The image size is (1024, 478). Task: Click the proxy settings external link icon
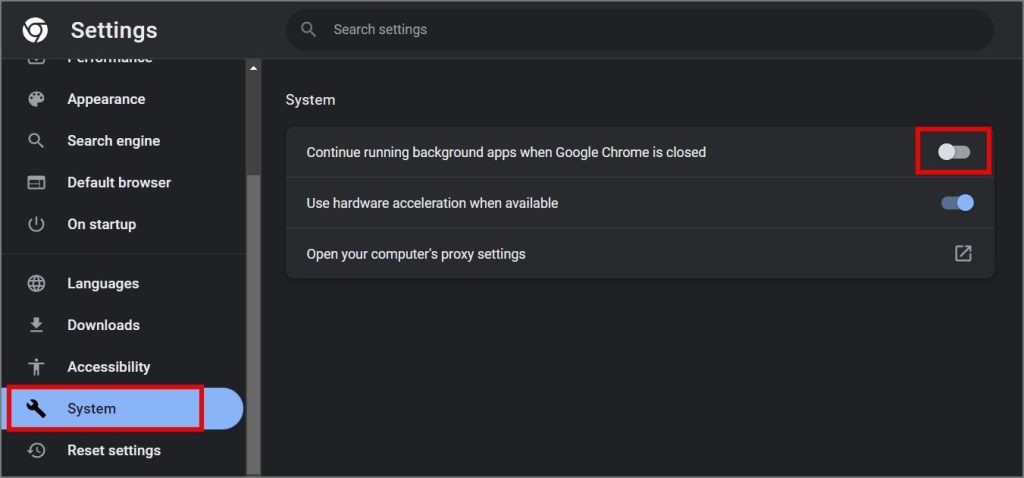(x=963, y=254)
